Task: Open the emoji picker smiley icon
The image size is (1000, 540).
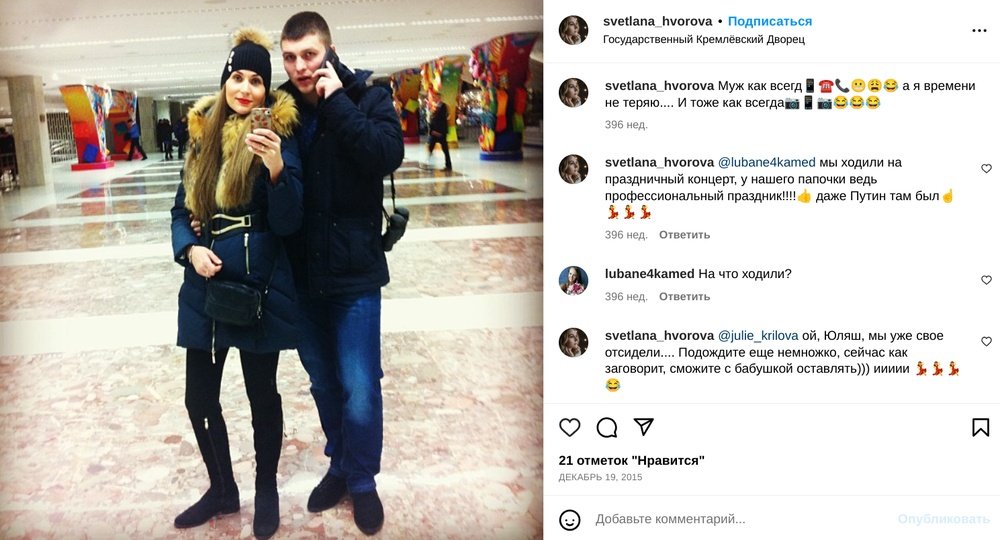Action: 570,520
